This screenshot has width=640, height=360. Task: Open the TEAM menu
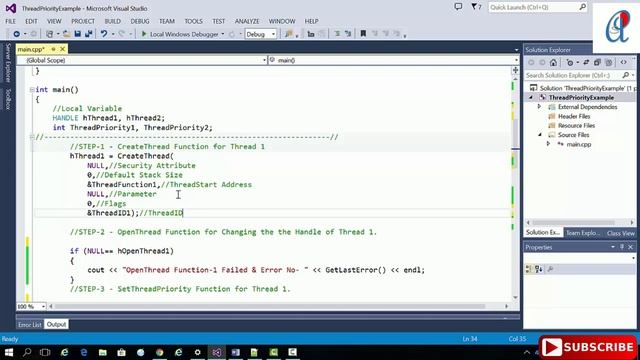click(x=167, y=21)
